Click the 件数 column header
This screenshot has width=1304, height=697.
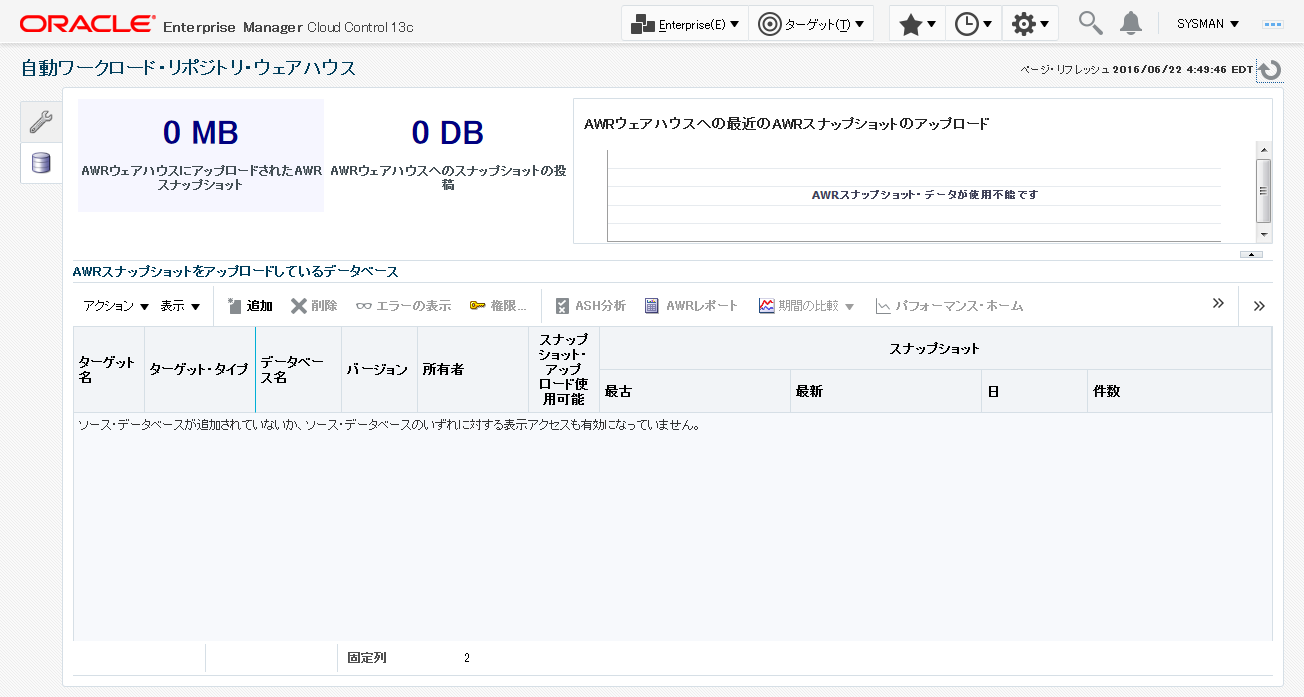click(x=1180, y=391)
